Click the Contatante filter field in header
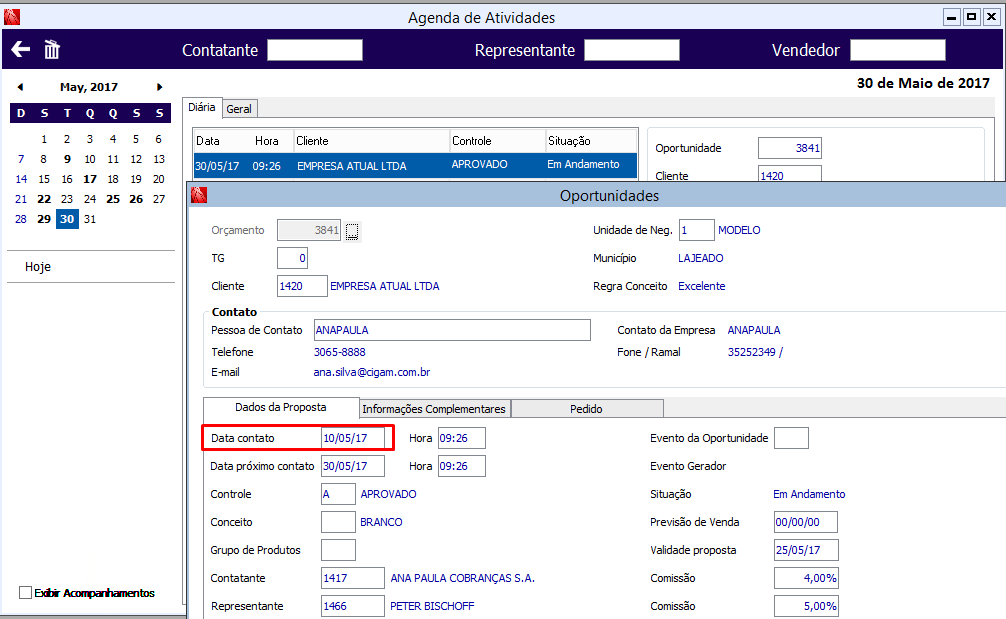 pyautogui.click(x=315, y=50)
